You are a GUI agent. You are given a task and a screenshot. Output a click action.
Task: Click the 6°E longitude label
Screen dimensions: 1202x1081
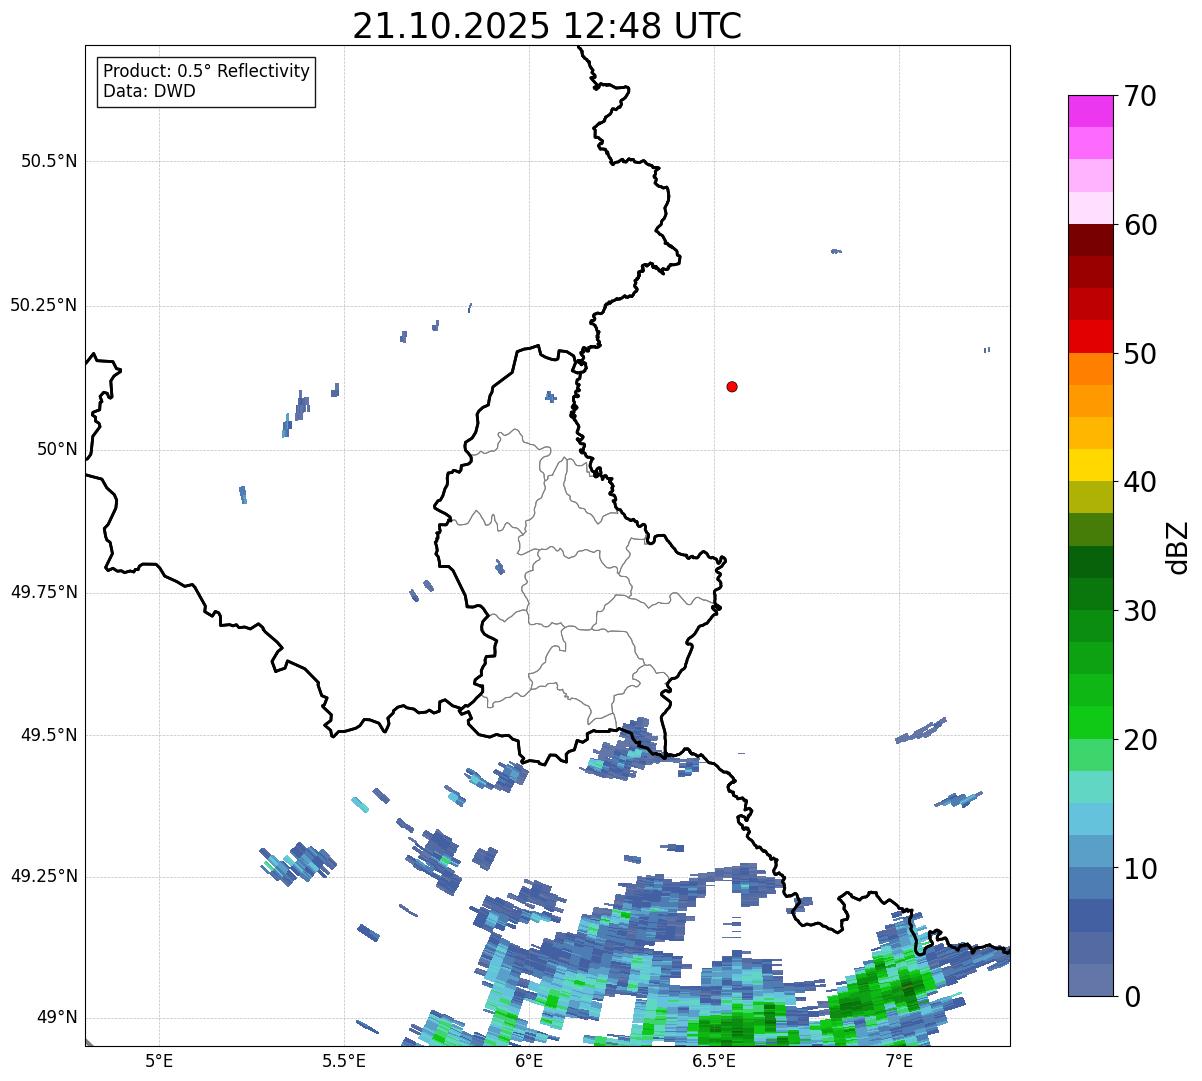click(x=529, y=1061)
